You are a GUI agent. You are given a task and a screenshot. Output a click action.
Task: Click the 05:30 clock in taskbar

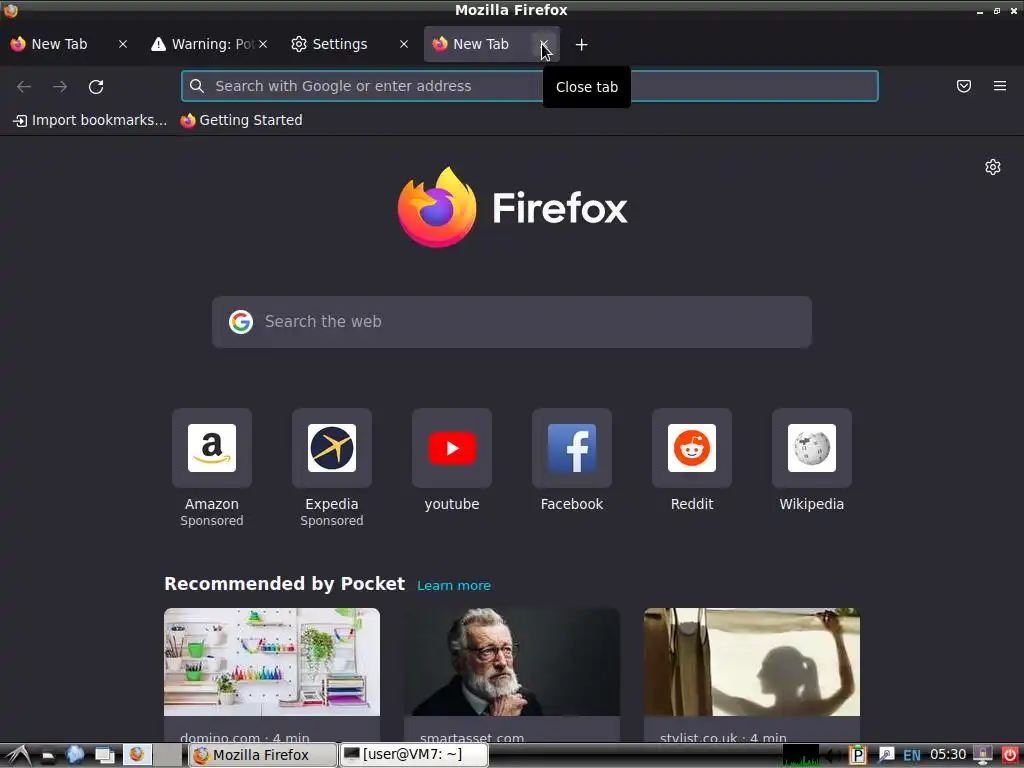[948, 755]
